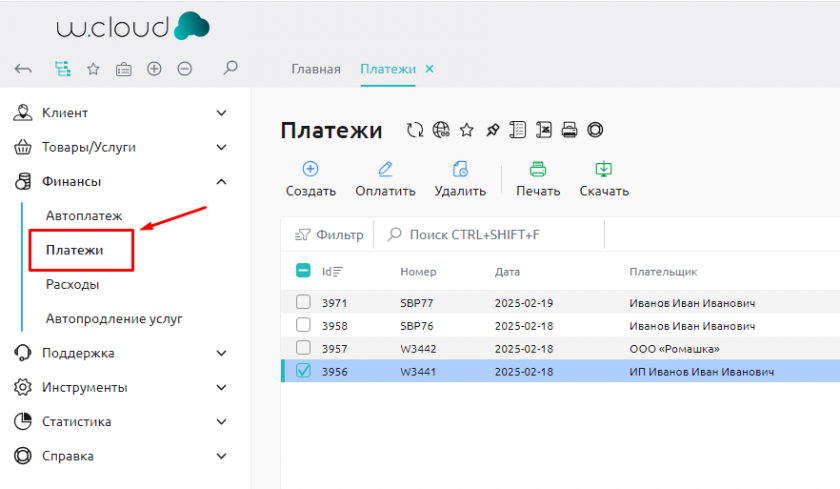Switch to the Главная tab

pos(316,69)
